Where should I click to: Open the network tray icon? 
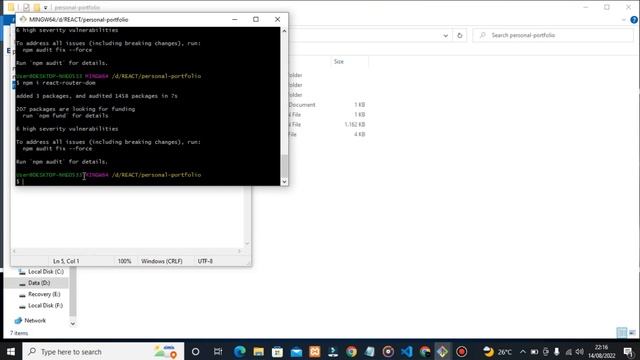[569, 351]
